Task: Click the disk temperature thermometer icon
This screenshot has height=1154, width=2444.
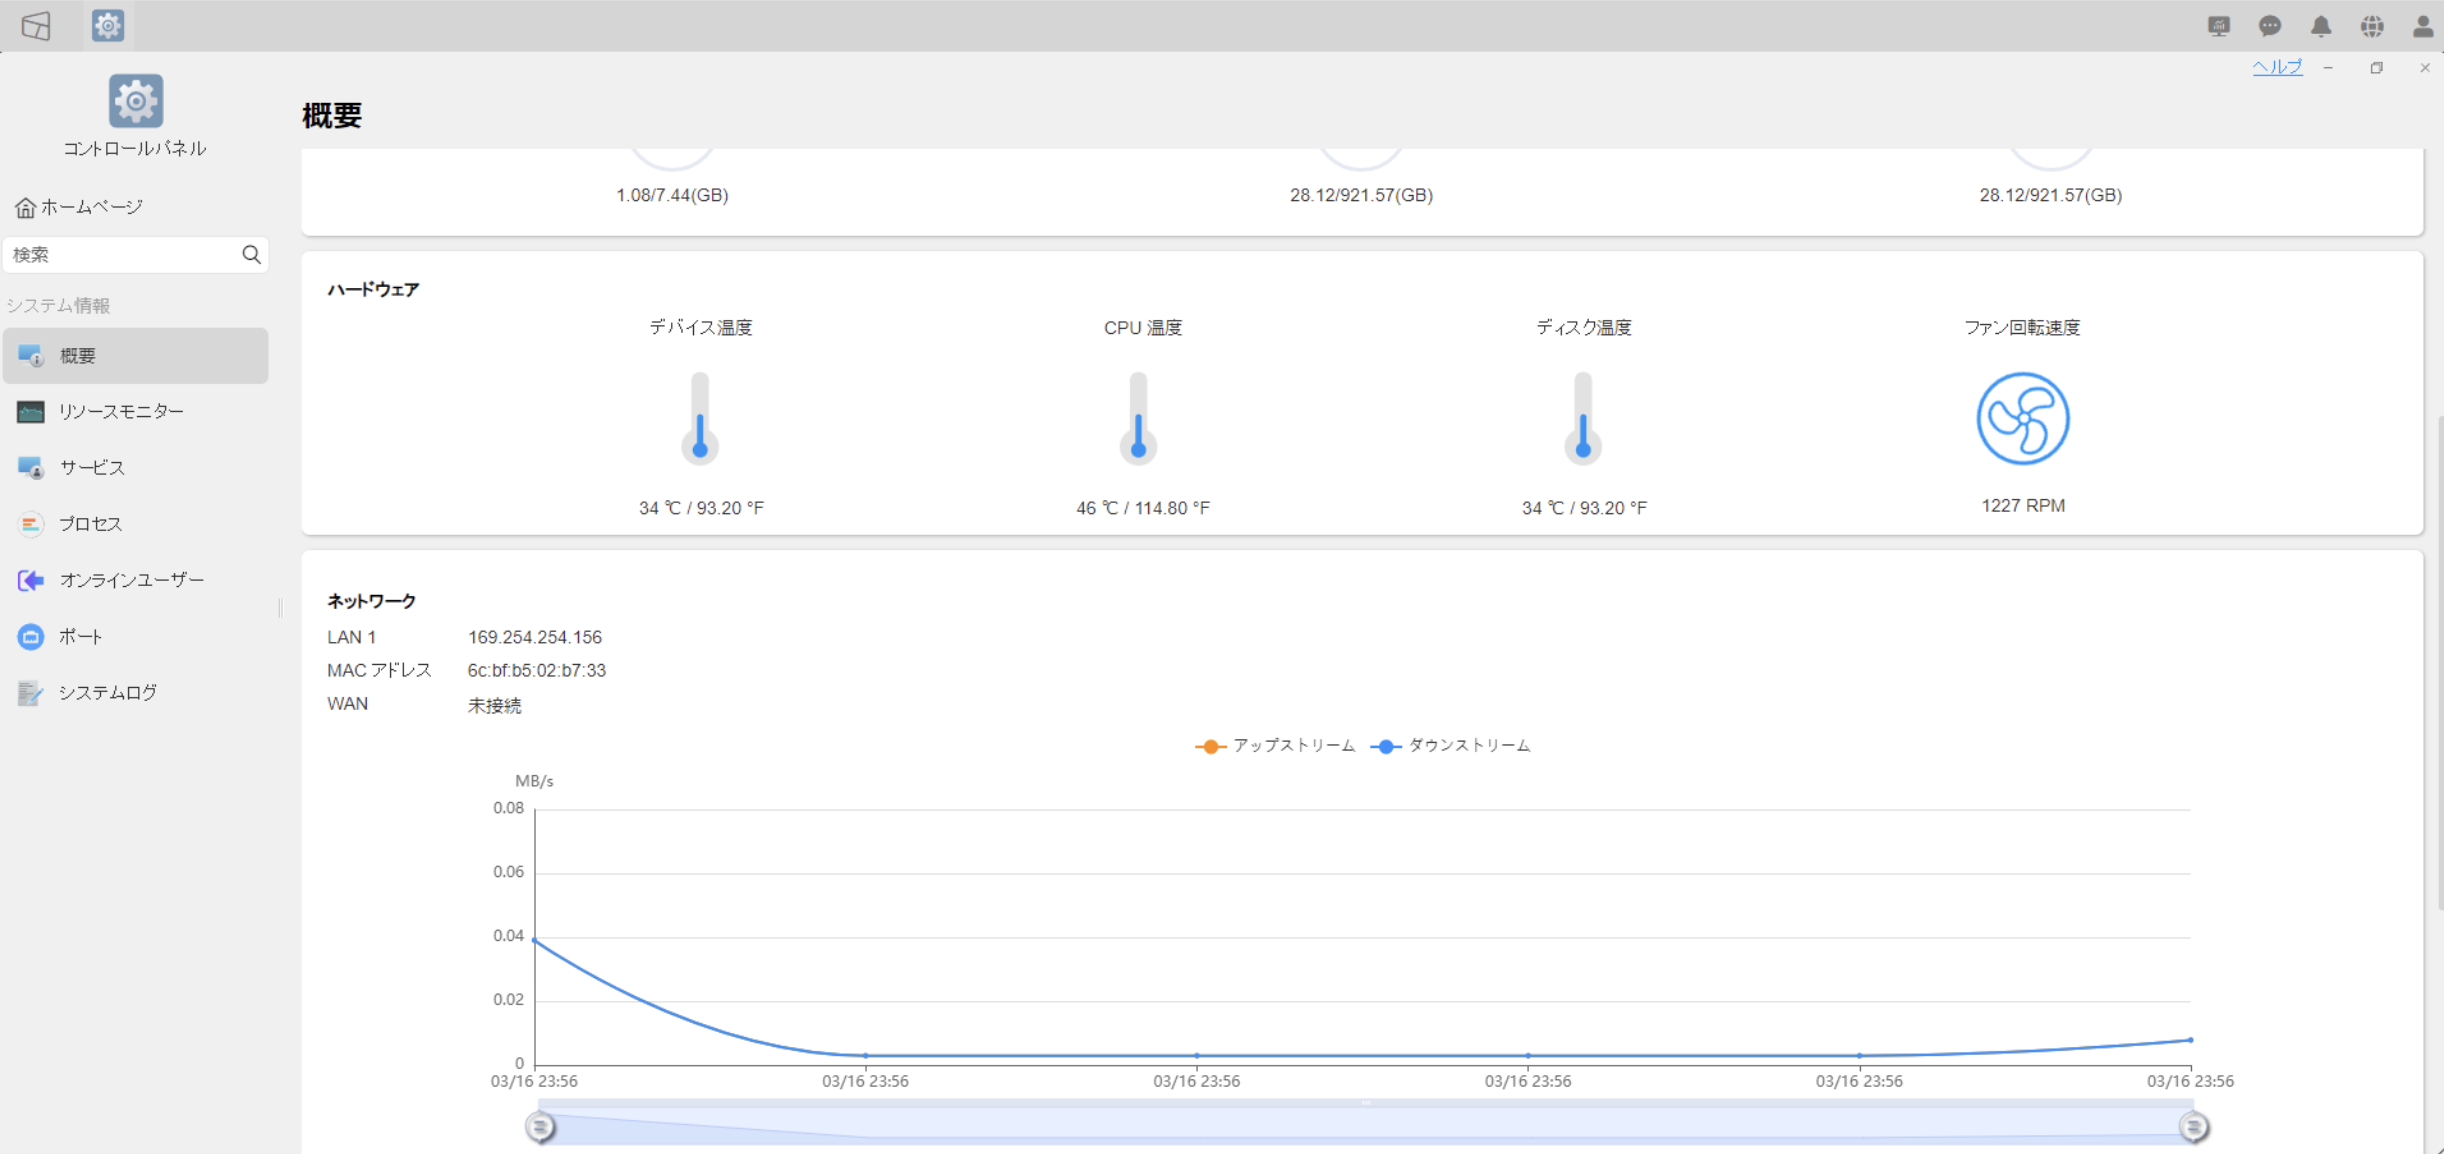Action: [1583, 418]
